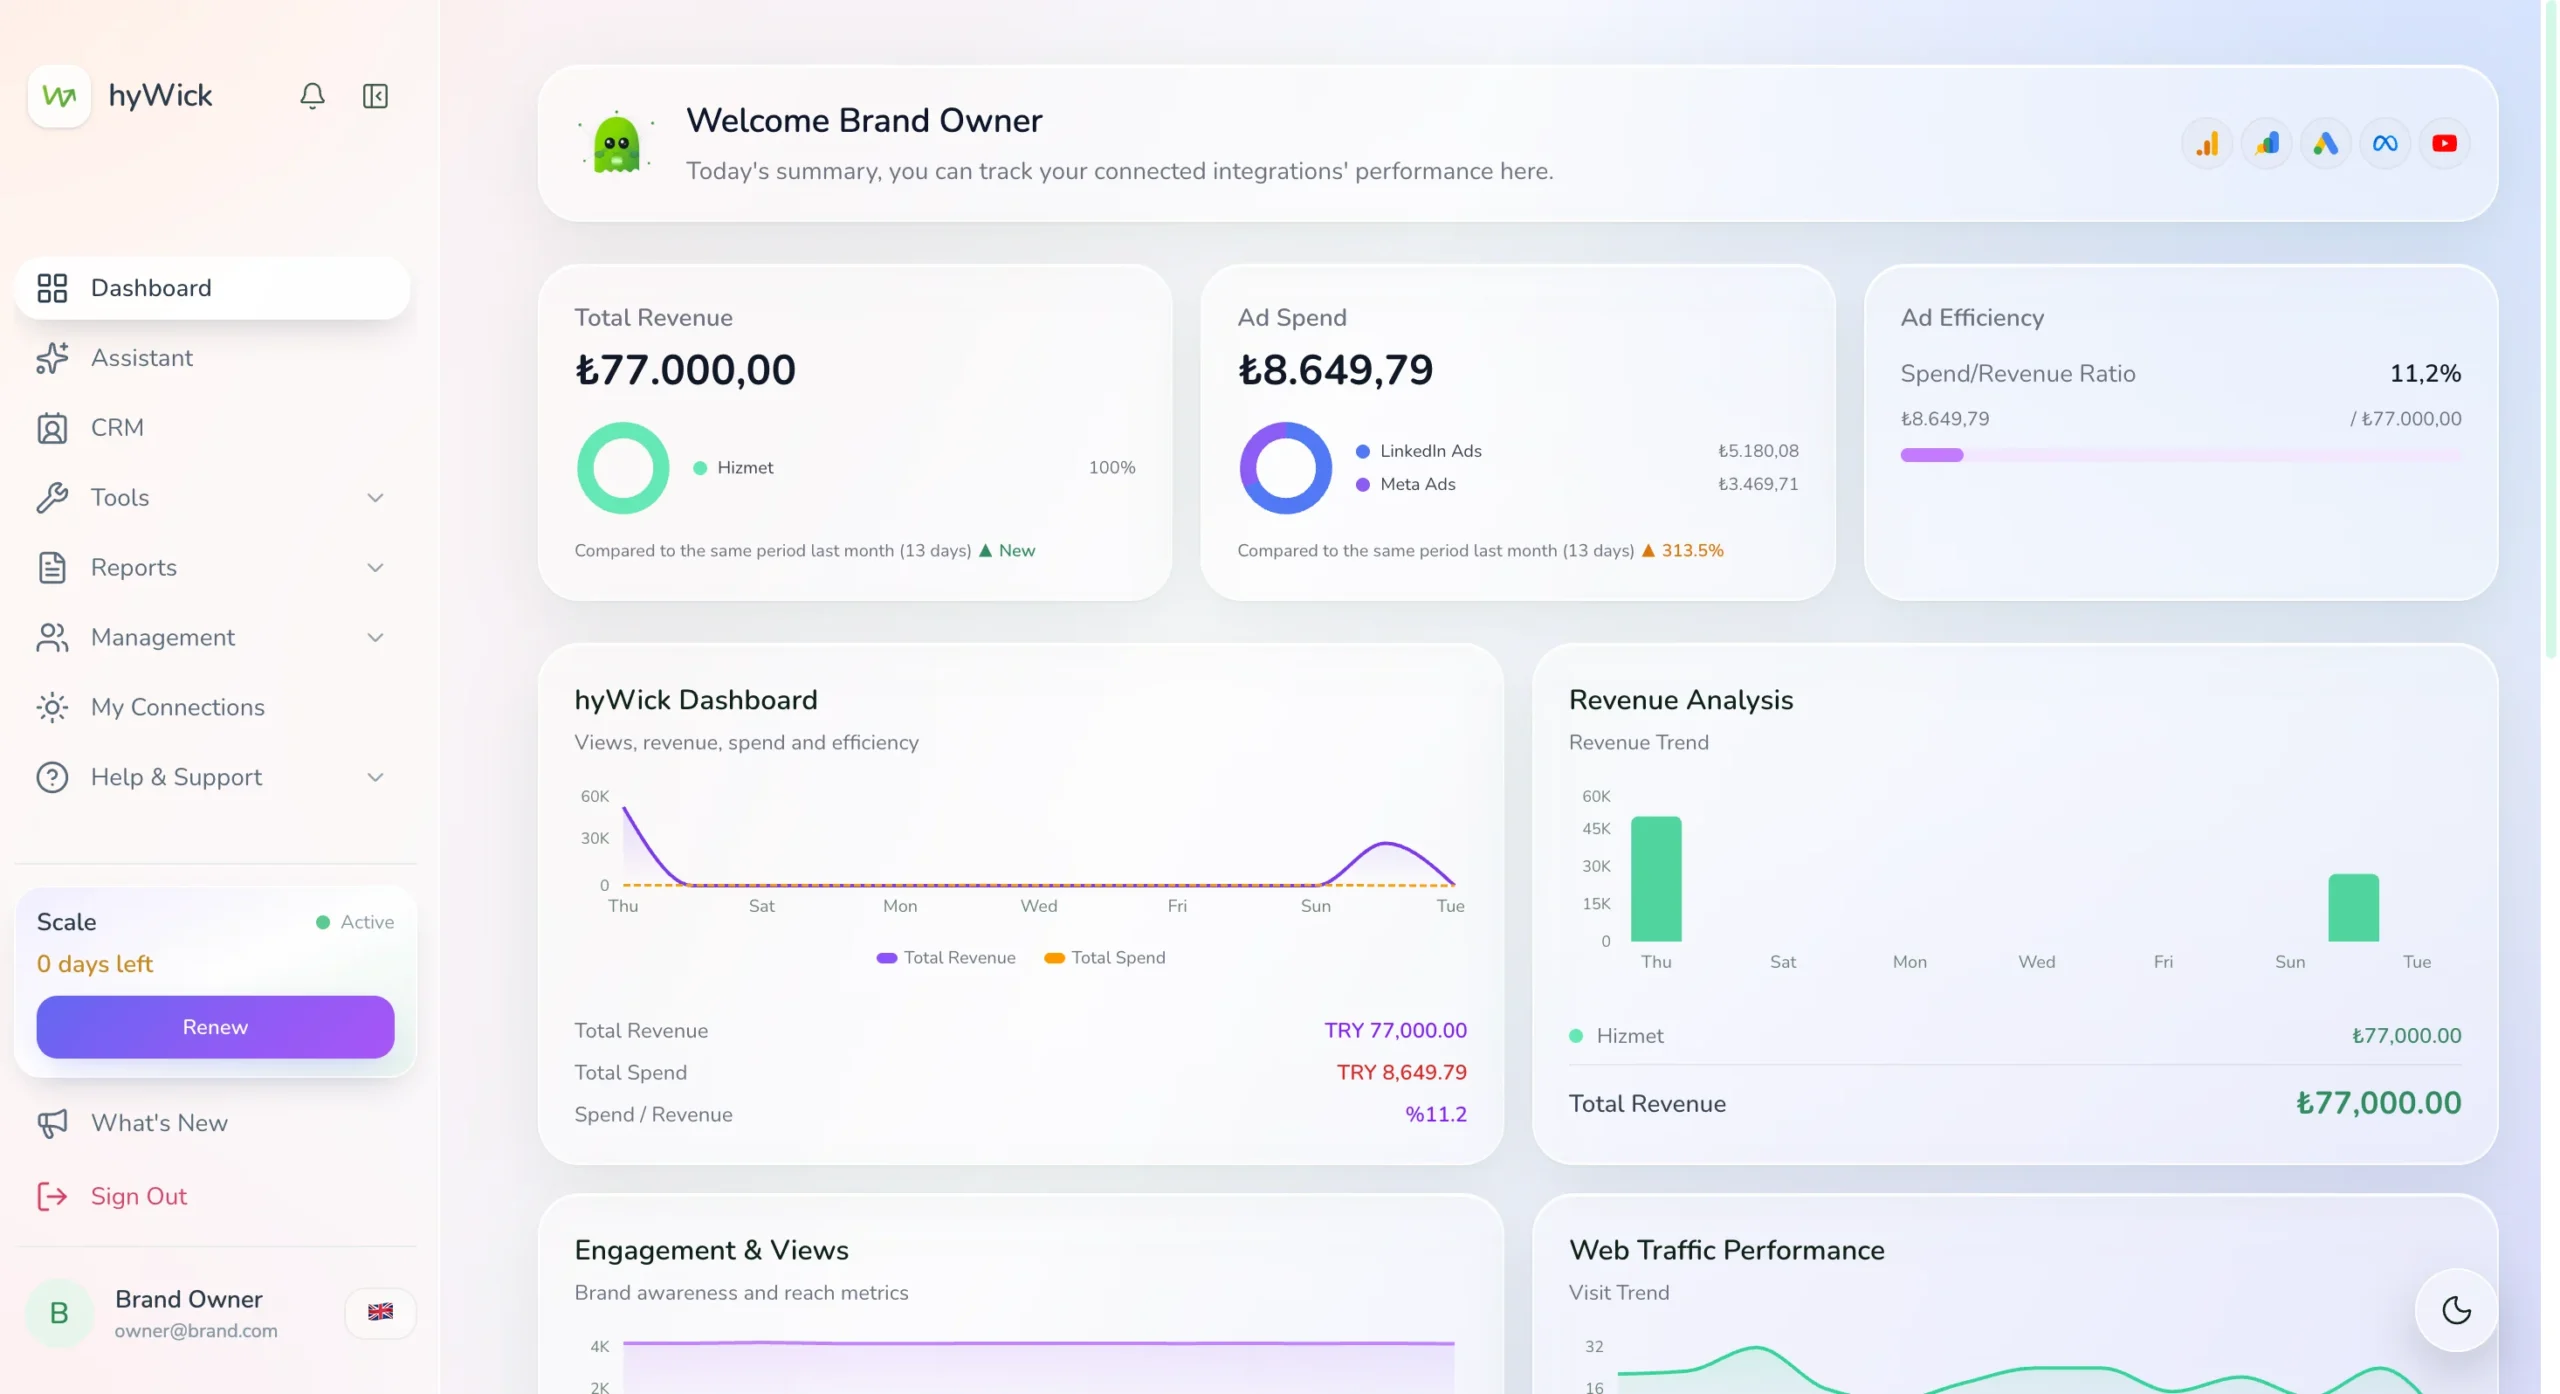This screenshot has height=1394, width=2560.
Task: Click the notification bell icon
Action: coord(312,96)
